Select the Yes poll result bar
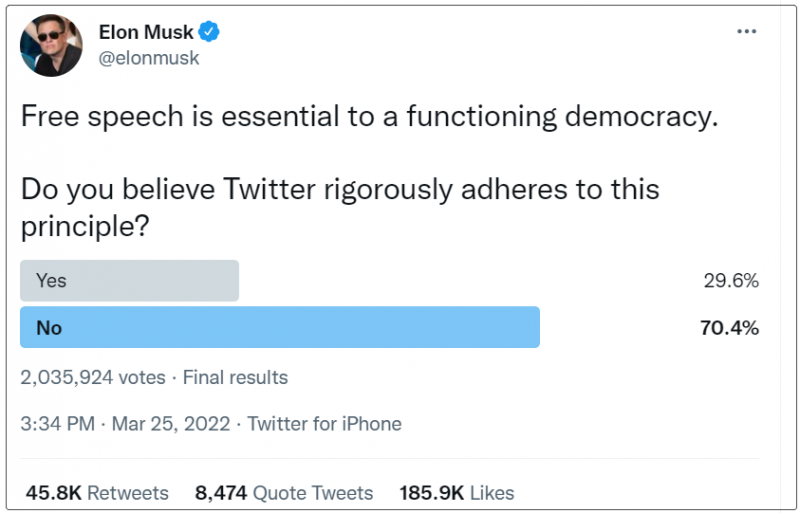800x513 pixels. (130, 281)
